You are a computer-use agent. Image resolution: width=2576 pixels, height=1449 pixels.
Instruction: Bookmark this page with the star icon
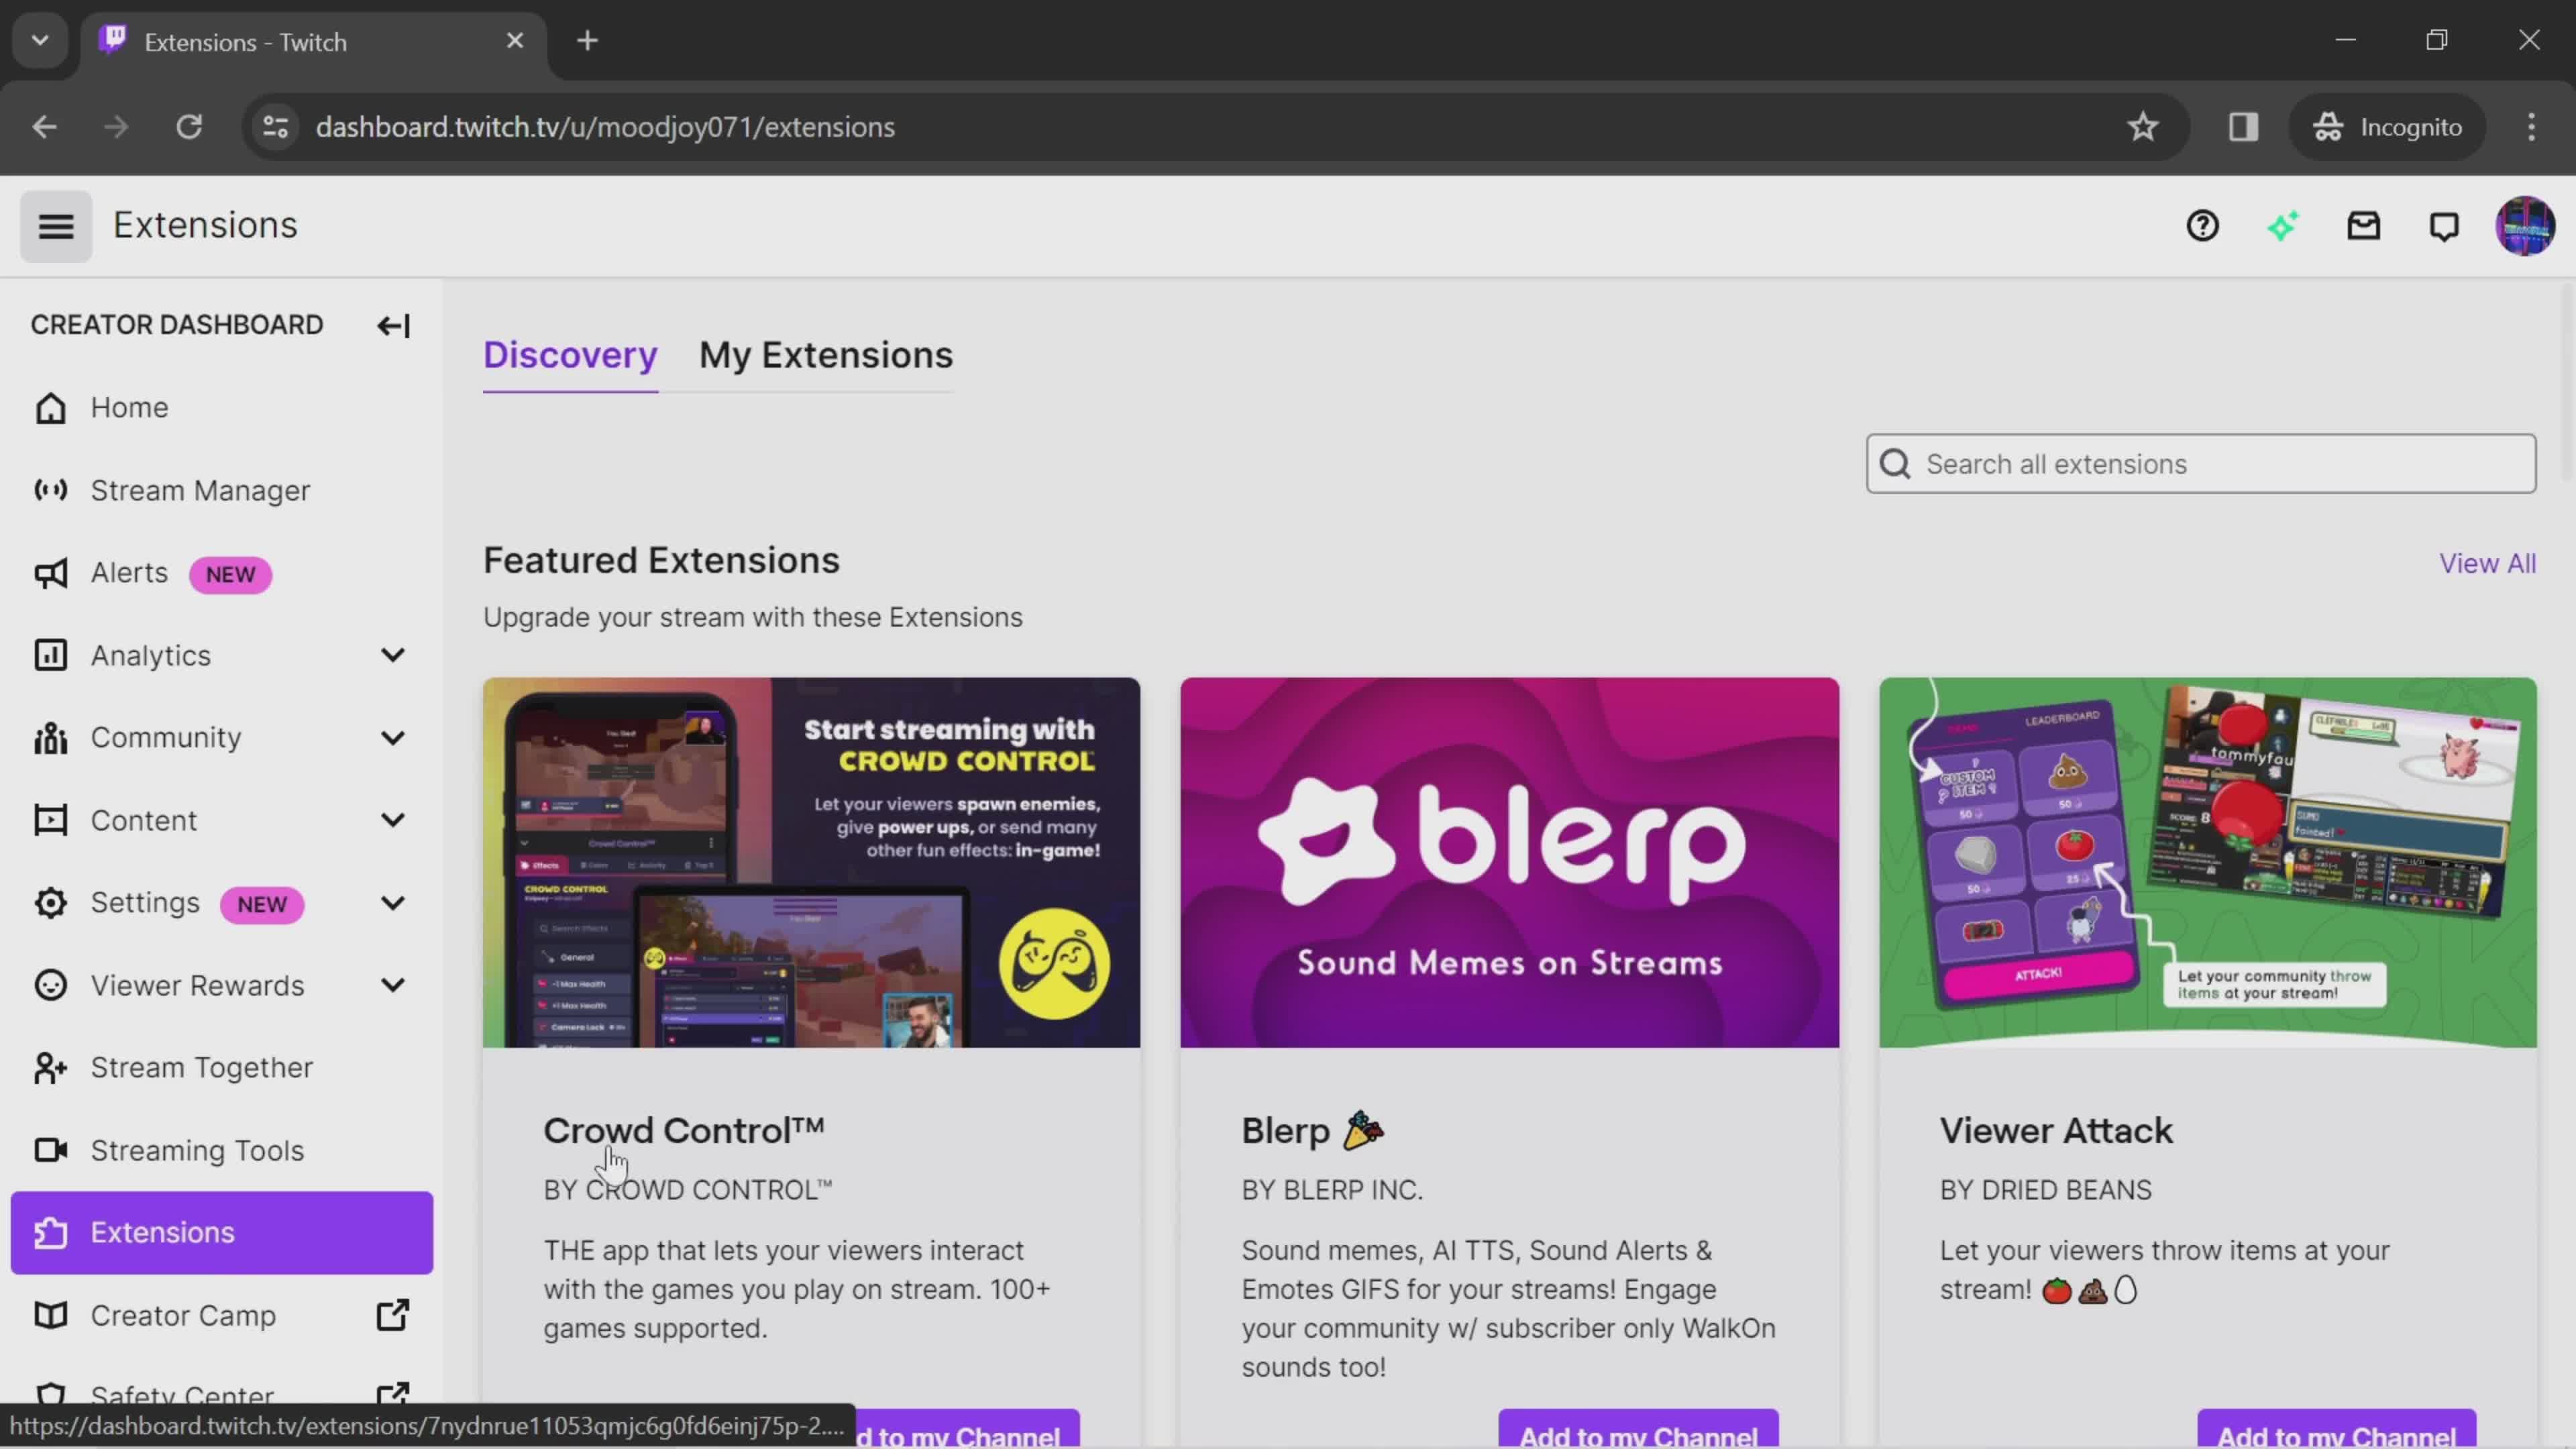2142,127
